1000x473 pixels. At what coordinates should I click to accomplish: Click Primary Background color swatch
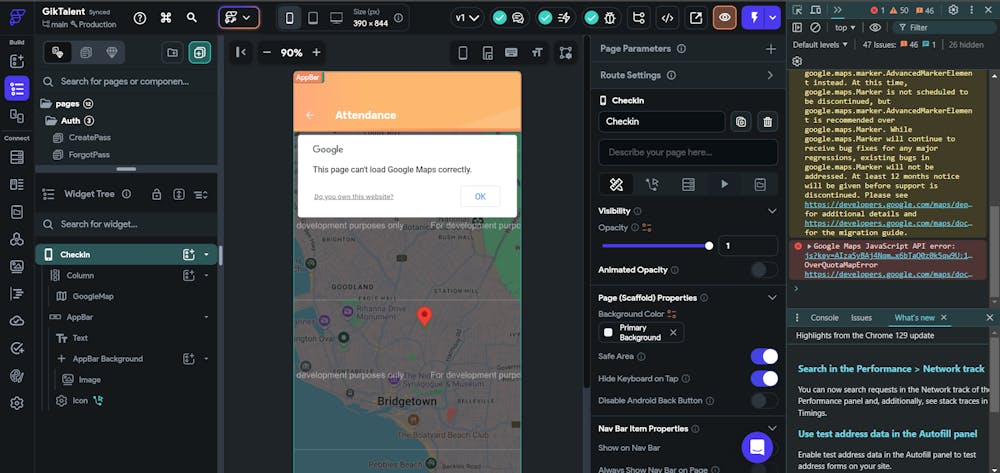[x=608, y=332]
